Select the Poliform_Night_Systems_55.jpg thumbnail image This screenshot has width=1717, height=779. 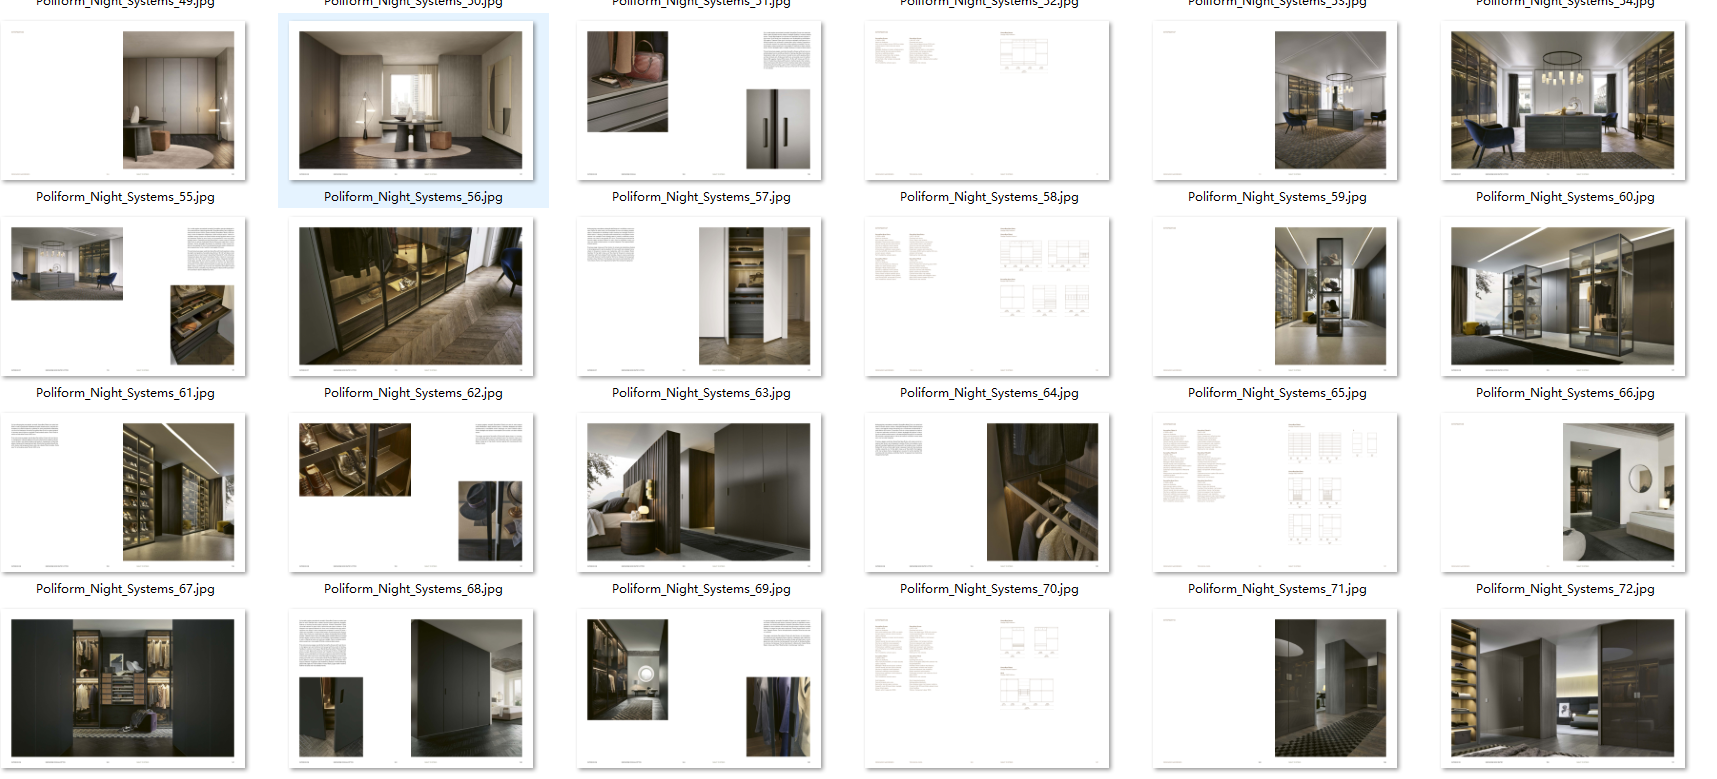tap(123, 100)
